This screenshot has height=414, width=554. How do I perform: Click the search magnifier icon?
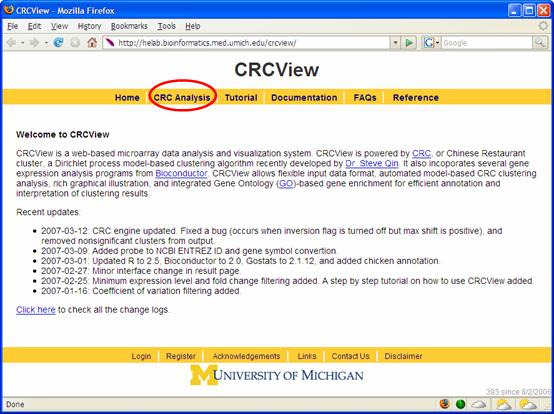coord(540,43)
